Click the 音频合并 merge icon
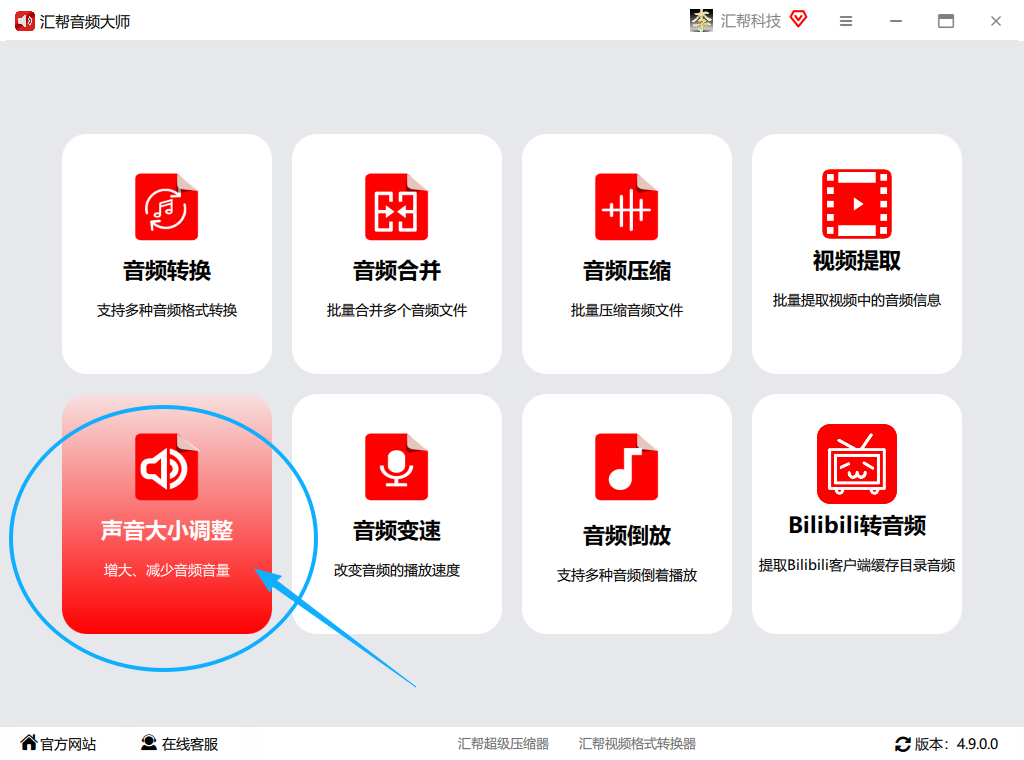1024x760 pixels. coord(396,206)
